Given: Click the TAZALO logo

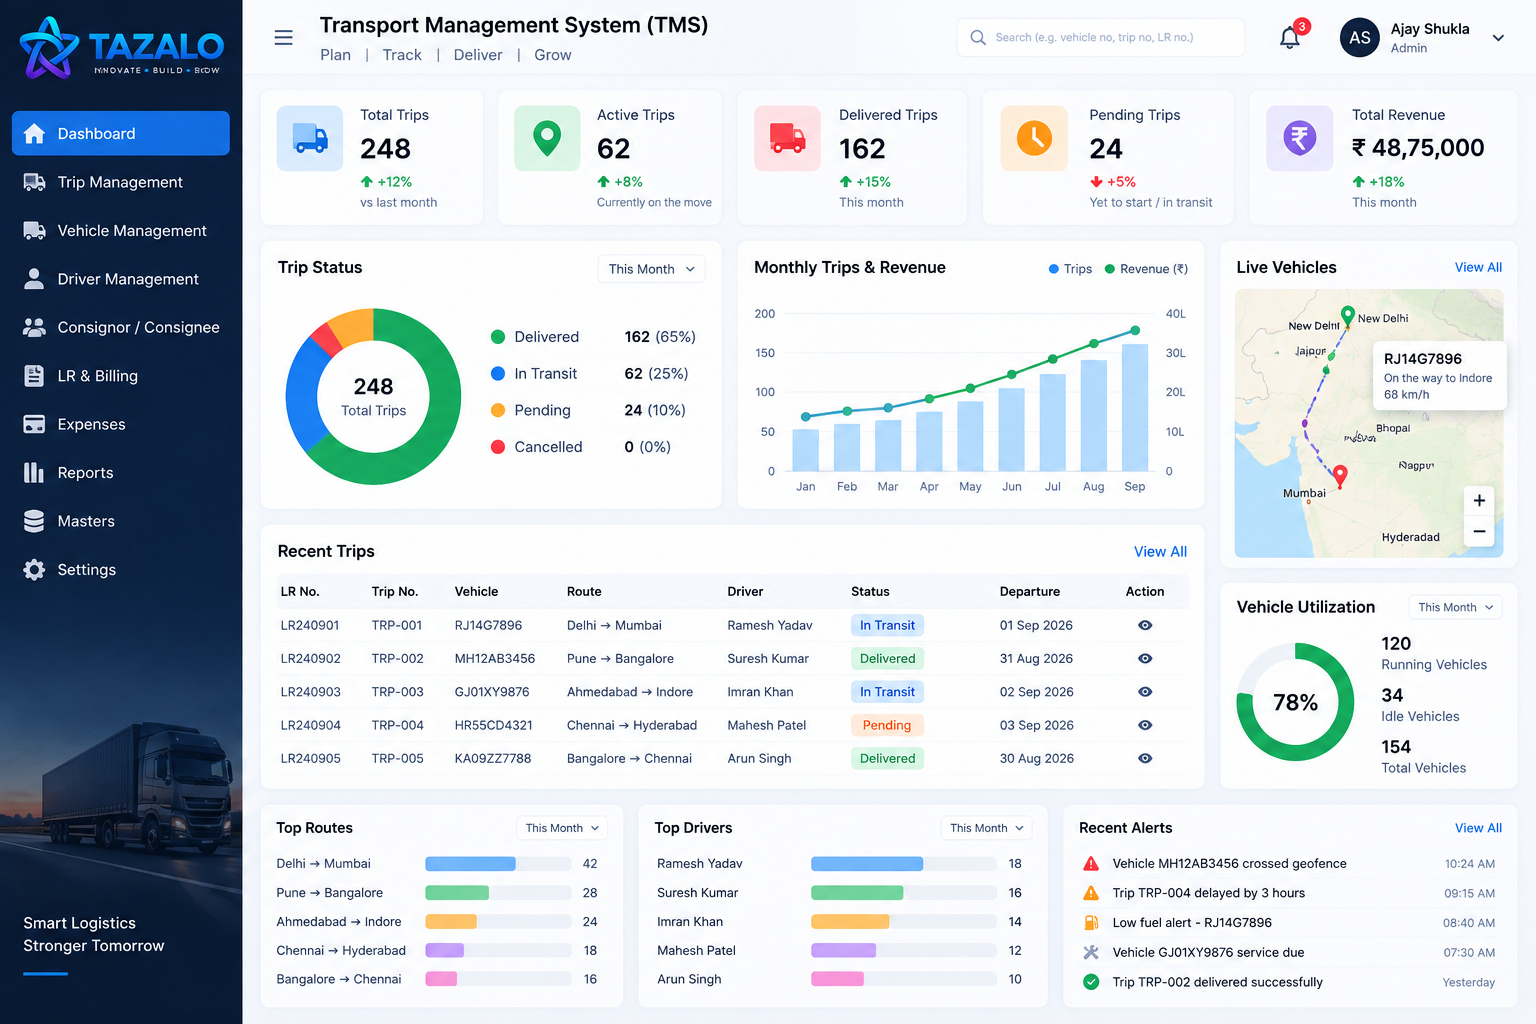Looking at the screenshot, I should [x=121, y=47].
